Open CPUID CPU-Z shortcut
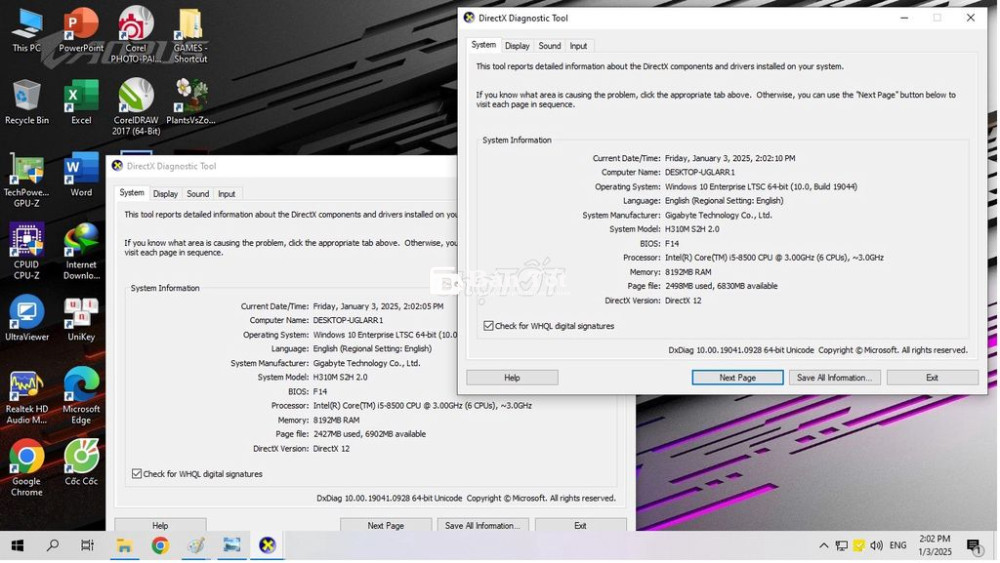 click(x=26, y=252)
